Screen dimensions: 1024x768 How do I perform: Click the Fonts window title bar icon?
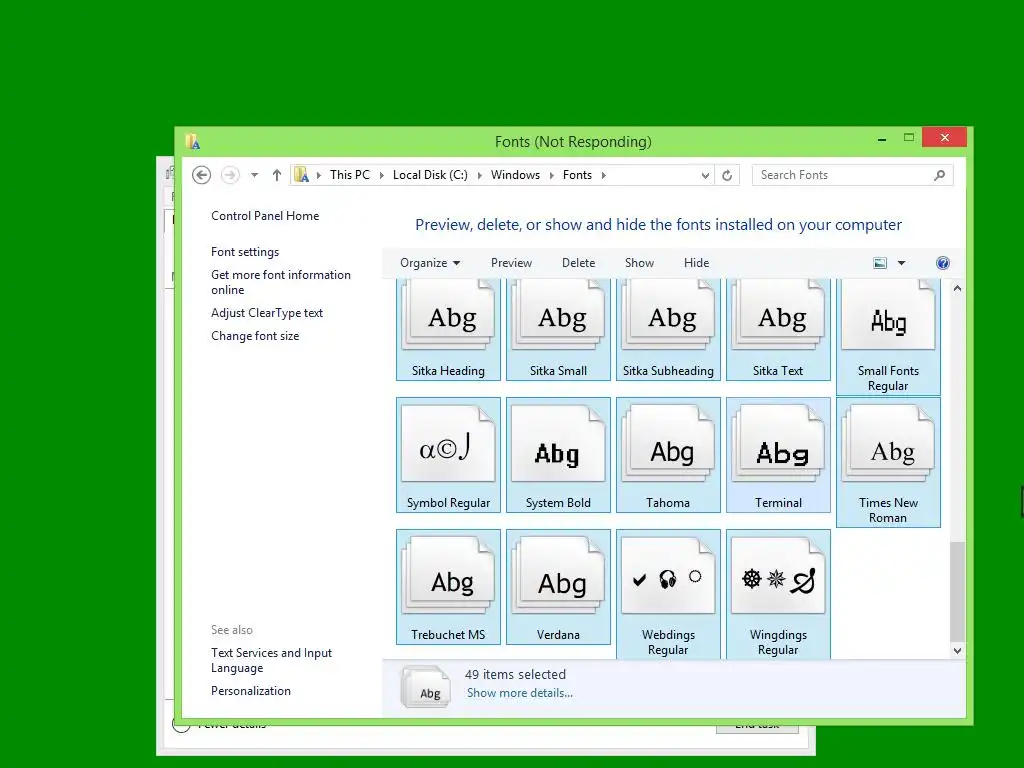pos(193,142)
